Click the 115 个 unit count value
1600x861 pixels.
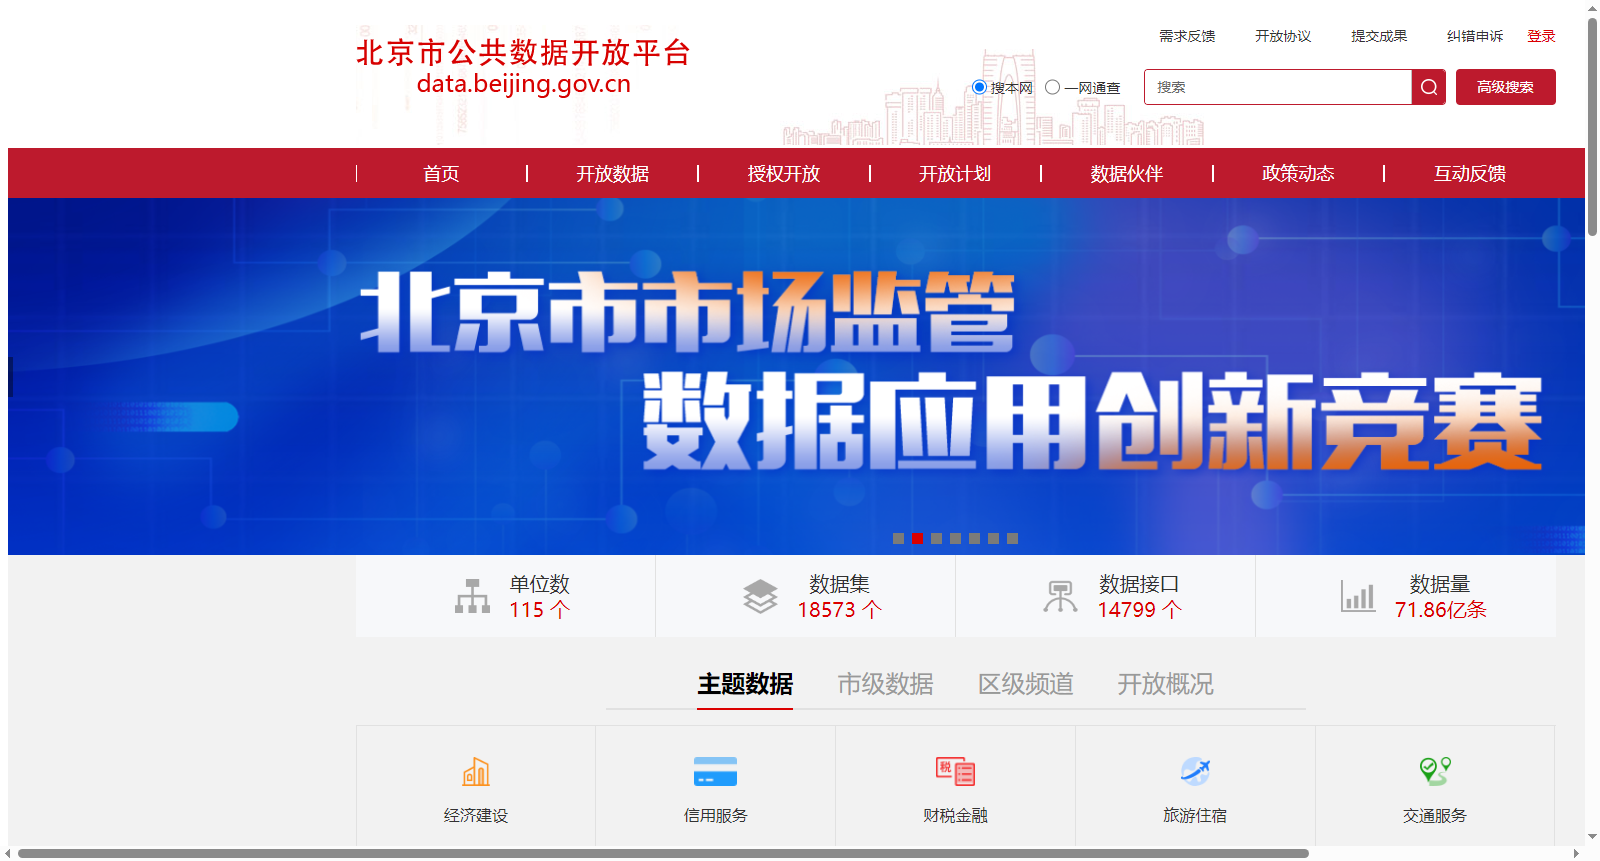[539, 610]
